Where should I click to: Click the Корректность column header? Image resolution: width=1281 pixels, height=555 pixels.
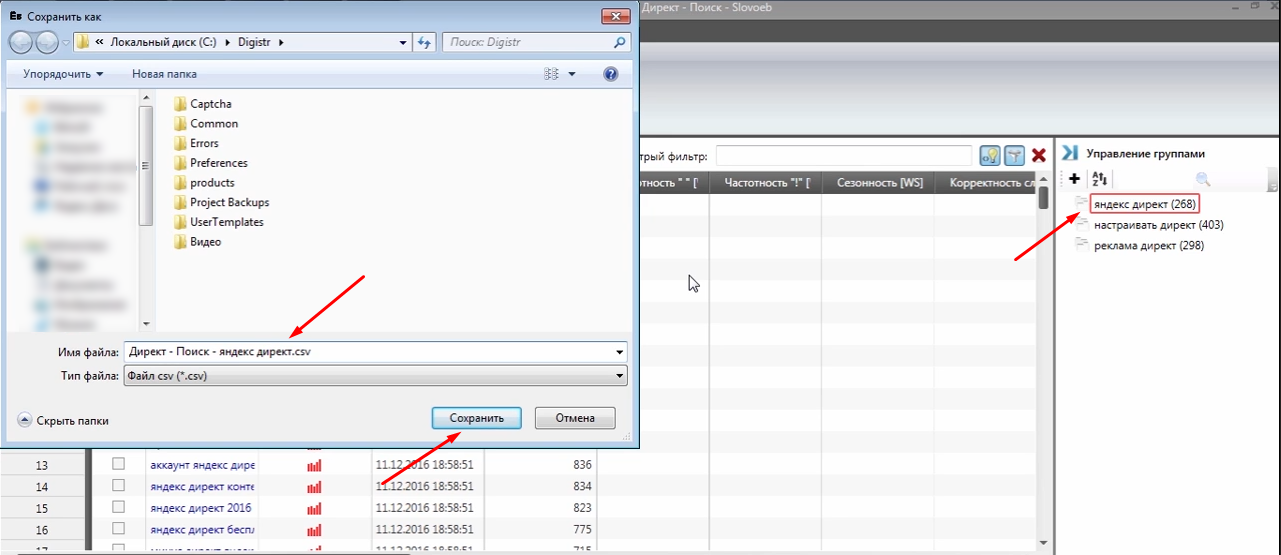(x=992, y=182)
